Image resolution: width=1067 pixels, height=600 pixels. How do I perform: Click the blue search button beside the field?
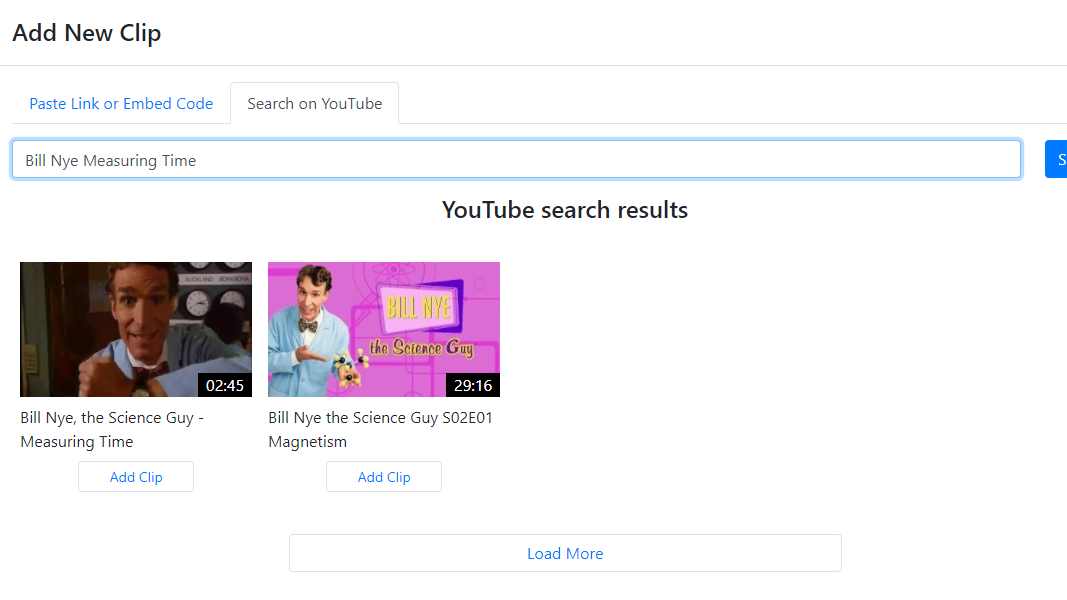(x=1056, y=160)
